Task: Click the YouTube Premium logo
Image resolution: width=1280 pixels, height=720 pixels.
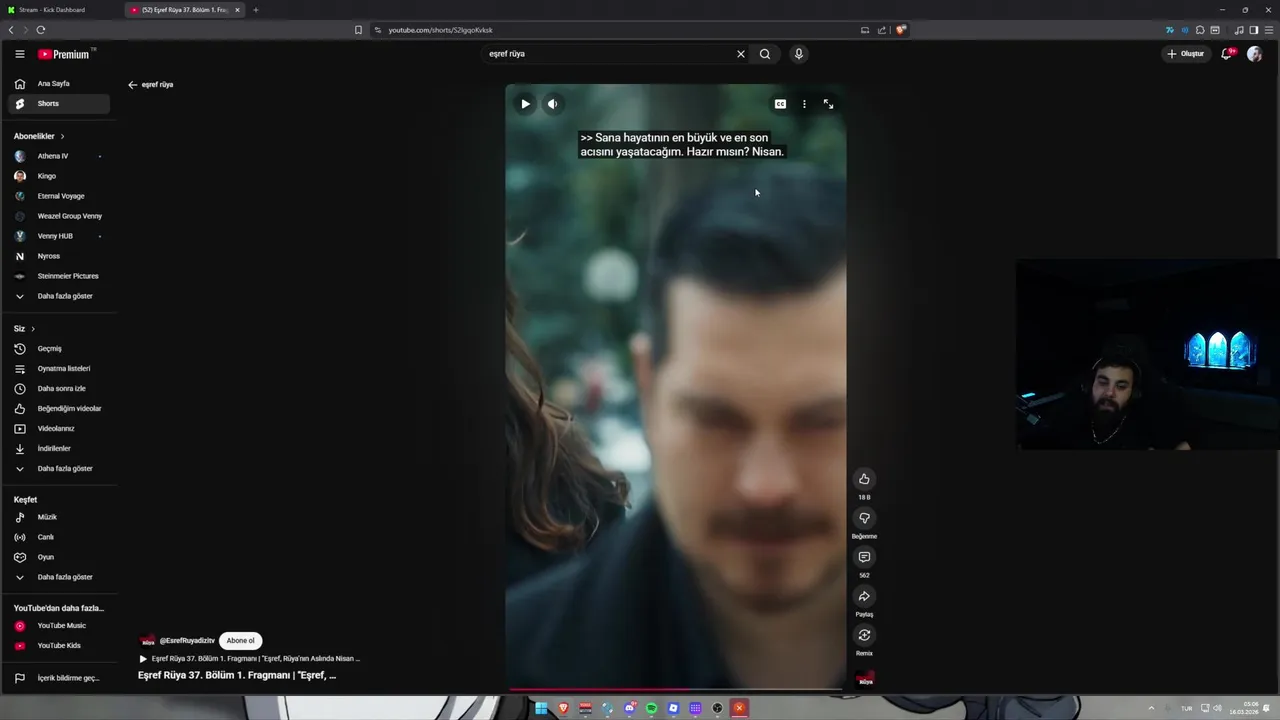Action: (66, 54)
